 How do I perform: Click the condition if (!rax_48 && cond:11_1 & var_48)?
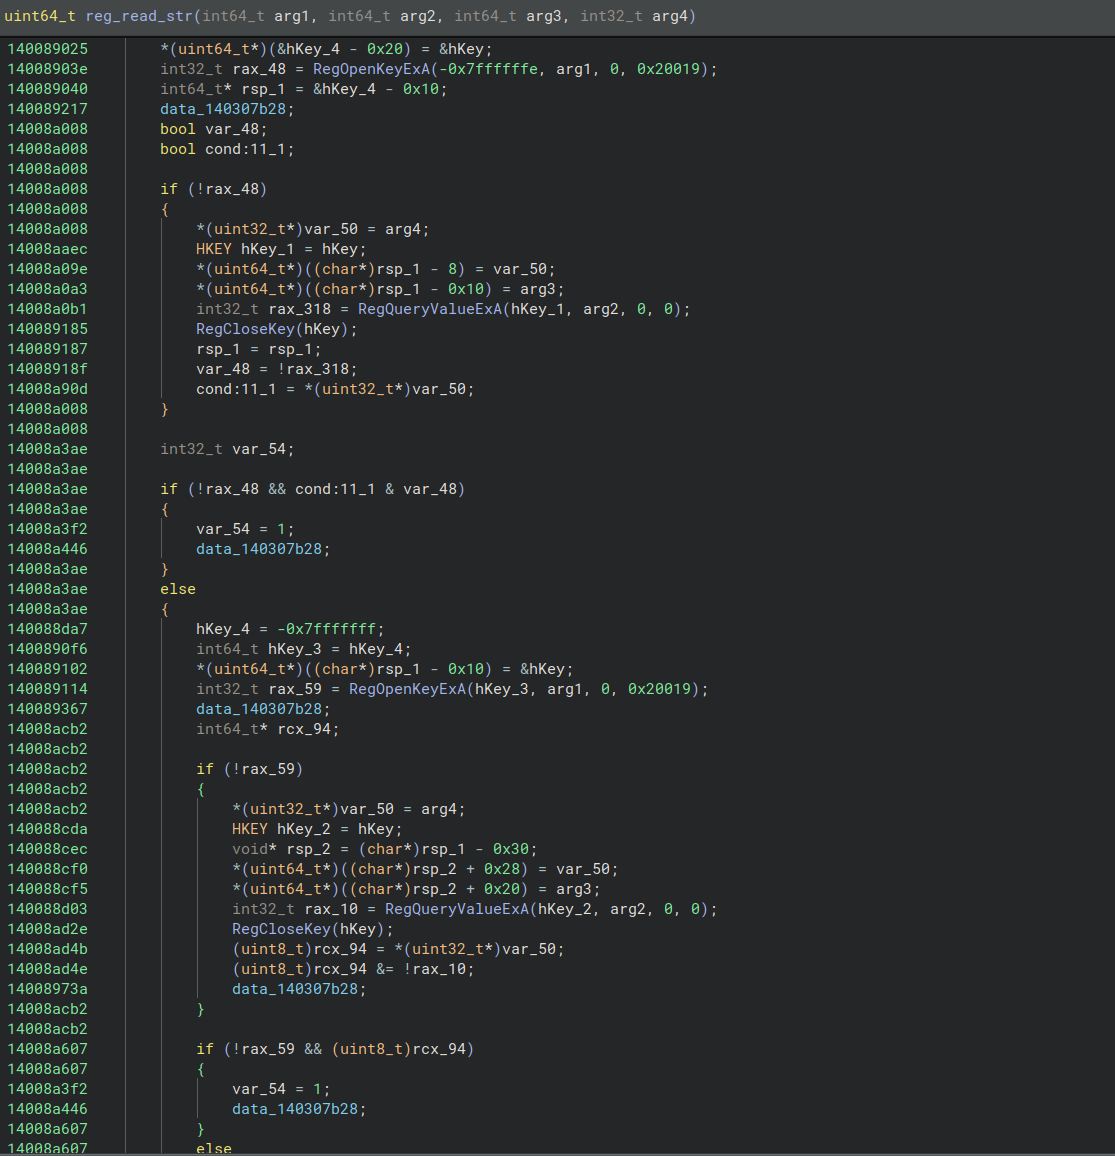(x=312, y=489)
